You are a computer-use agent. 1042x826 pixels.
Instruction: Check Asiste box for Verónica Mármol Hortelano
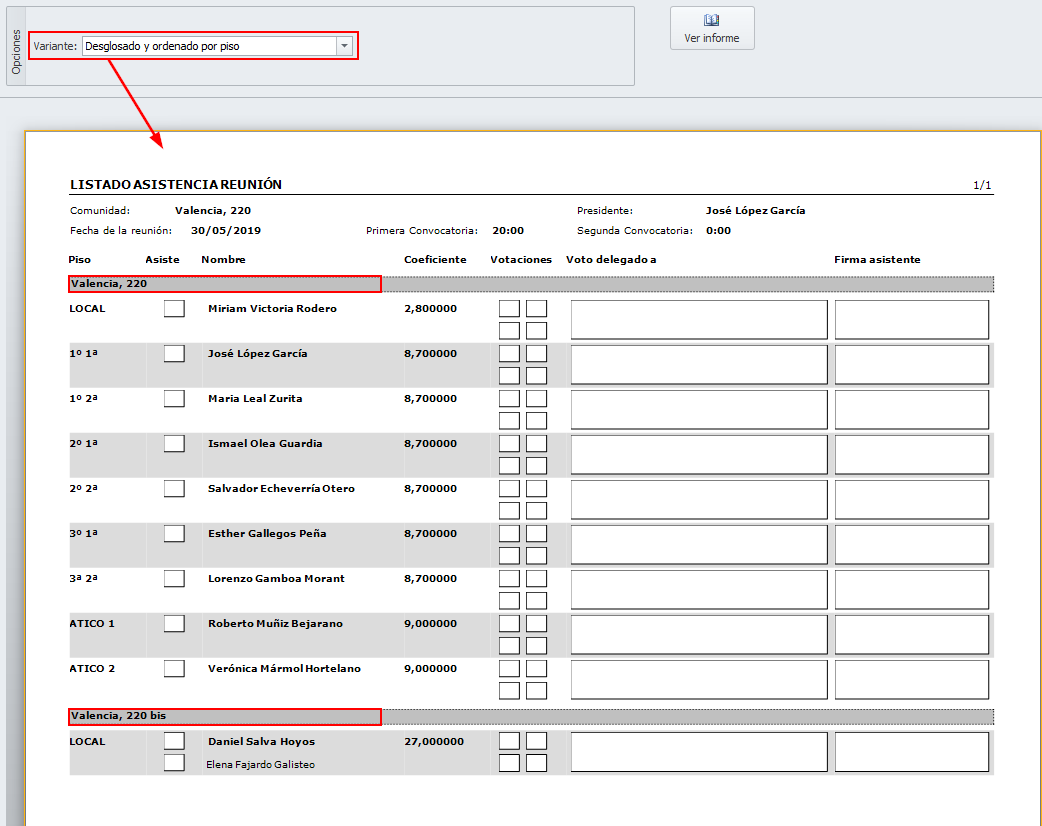pyautogui.click(x=174, y=668)
